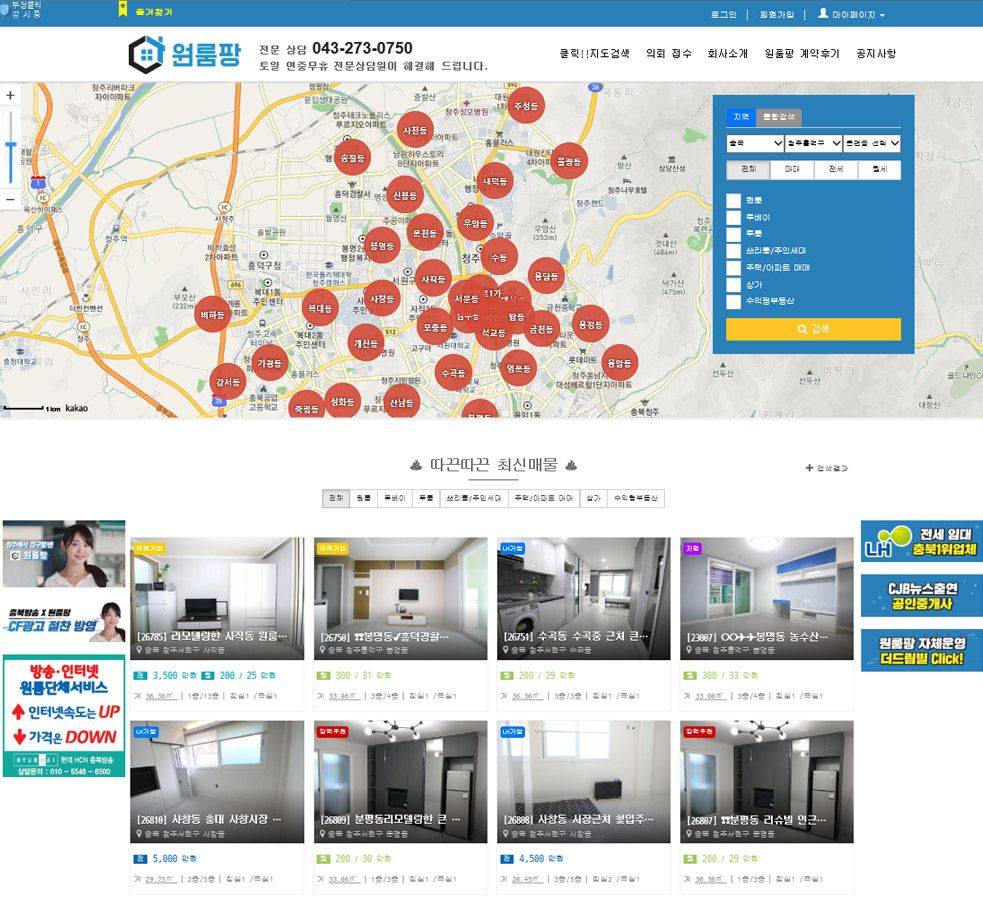This screenshot has height=900, width=983.
Task: Switch to the 통합검색 tab
Action: point(777,117)
